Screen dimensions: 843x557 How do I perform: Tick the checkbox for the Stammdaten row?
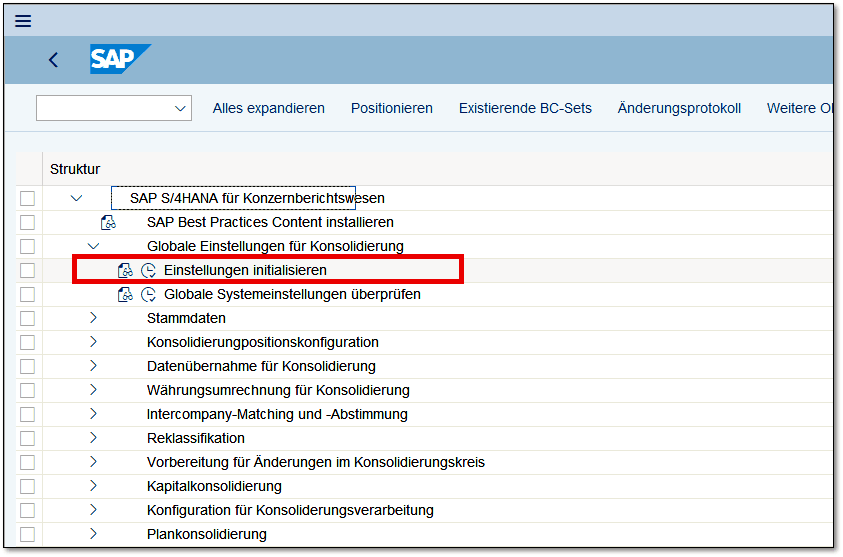27,318
